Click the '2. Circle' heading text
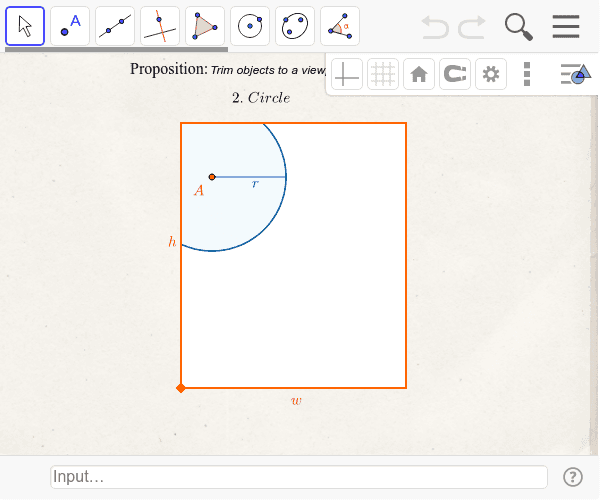Screen dimensions: 600x500 pos(261,98)
